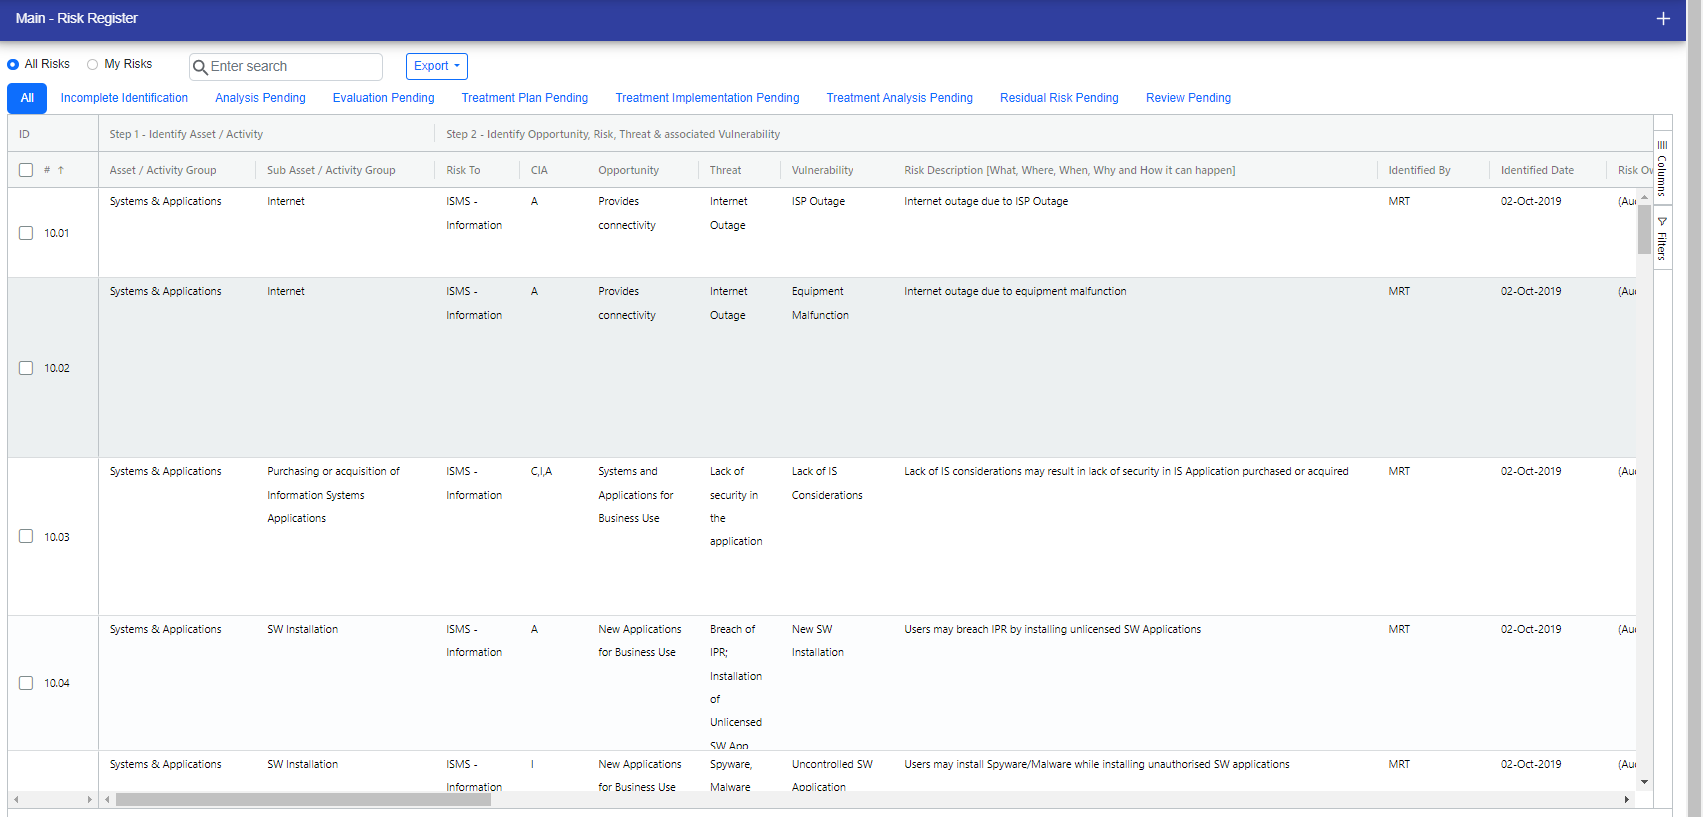Click the vertical scrollbar up arrow
The image size is (1703, 817).
[1644, 197]
